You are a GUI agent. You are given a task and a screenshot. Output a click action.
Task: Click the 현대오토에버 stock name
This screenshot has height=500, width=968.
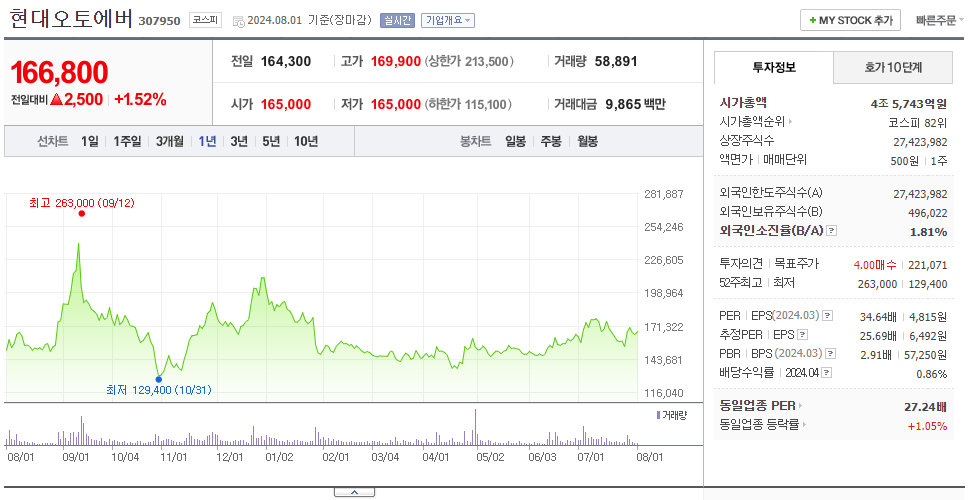70,19
